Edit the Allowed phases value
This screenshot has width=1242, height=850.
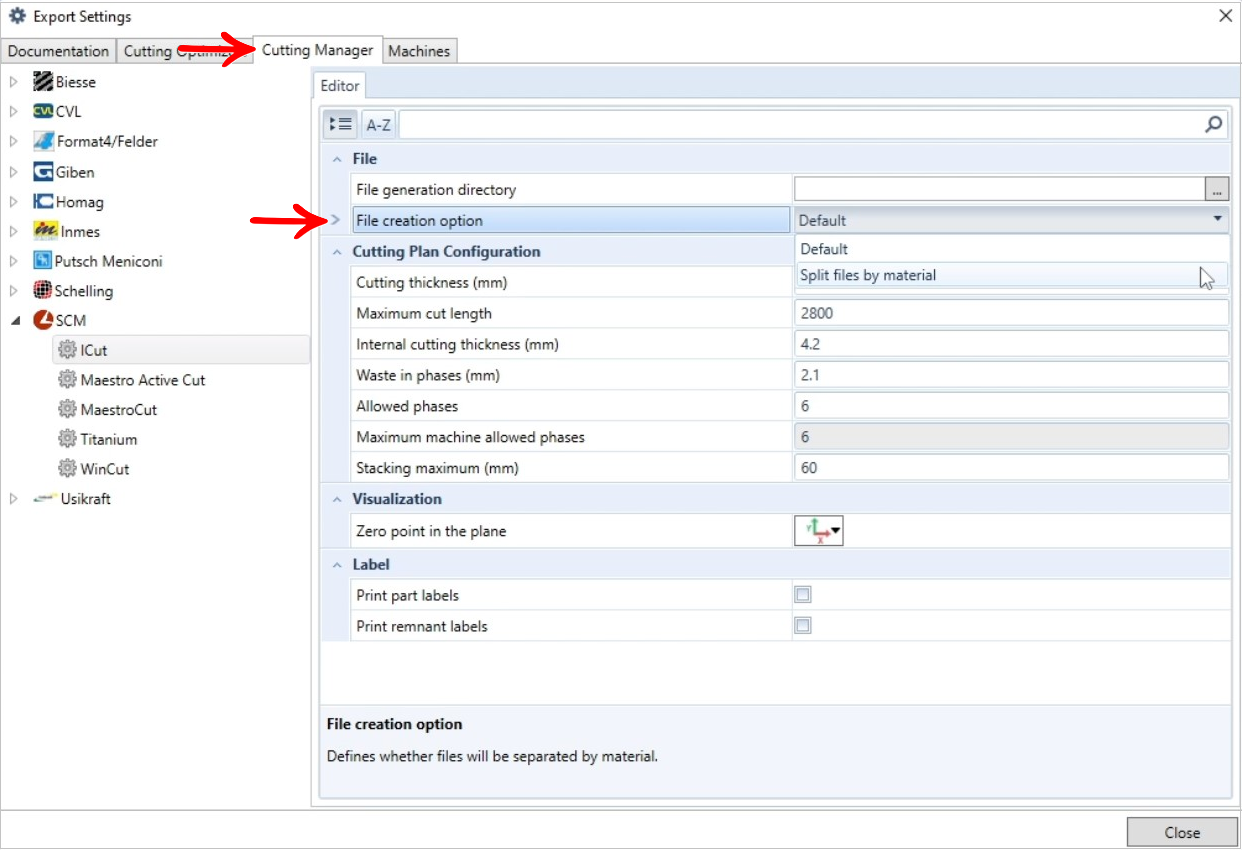(1011, 406)
